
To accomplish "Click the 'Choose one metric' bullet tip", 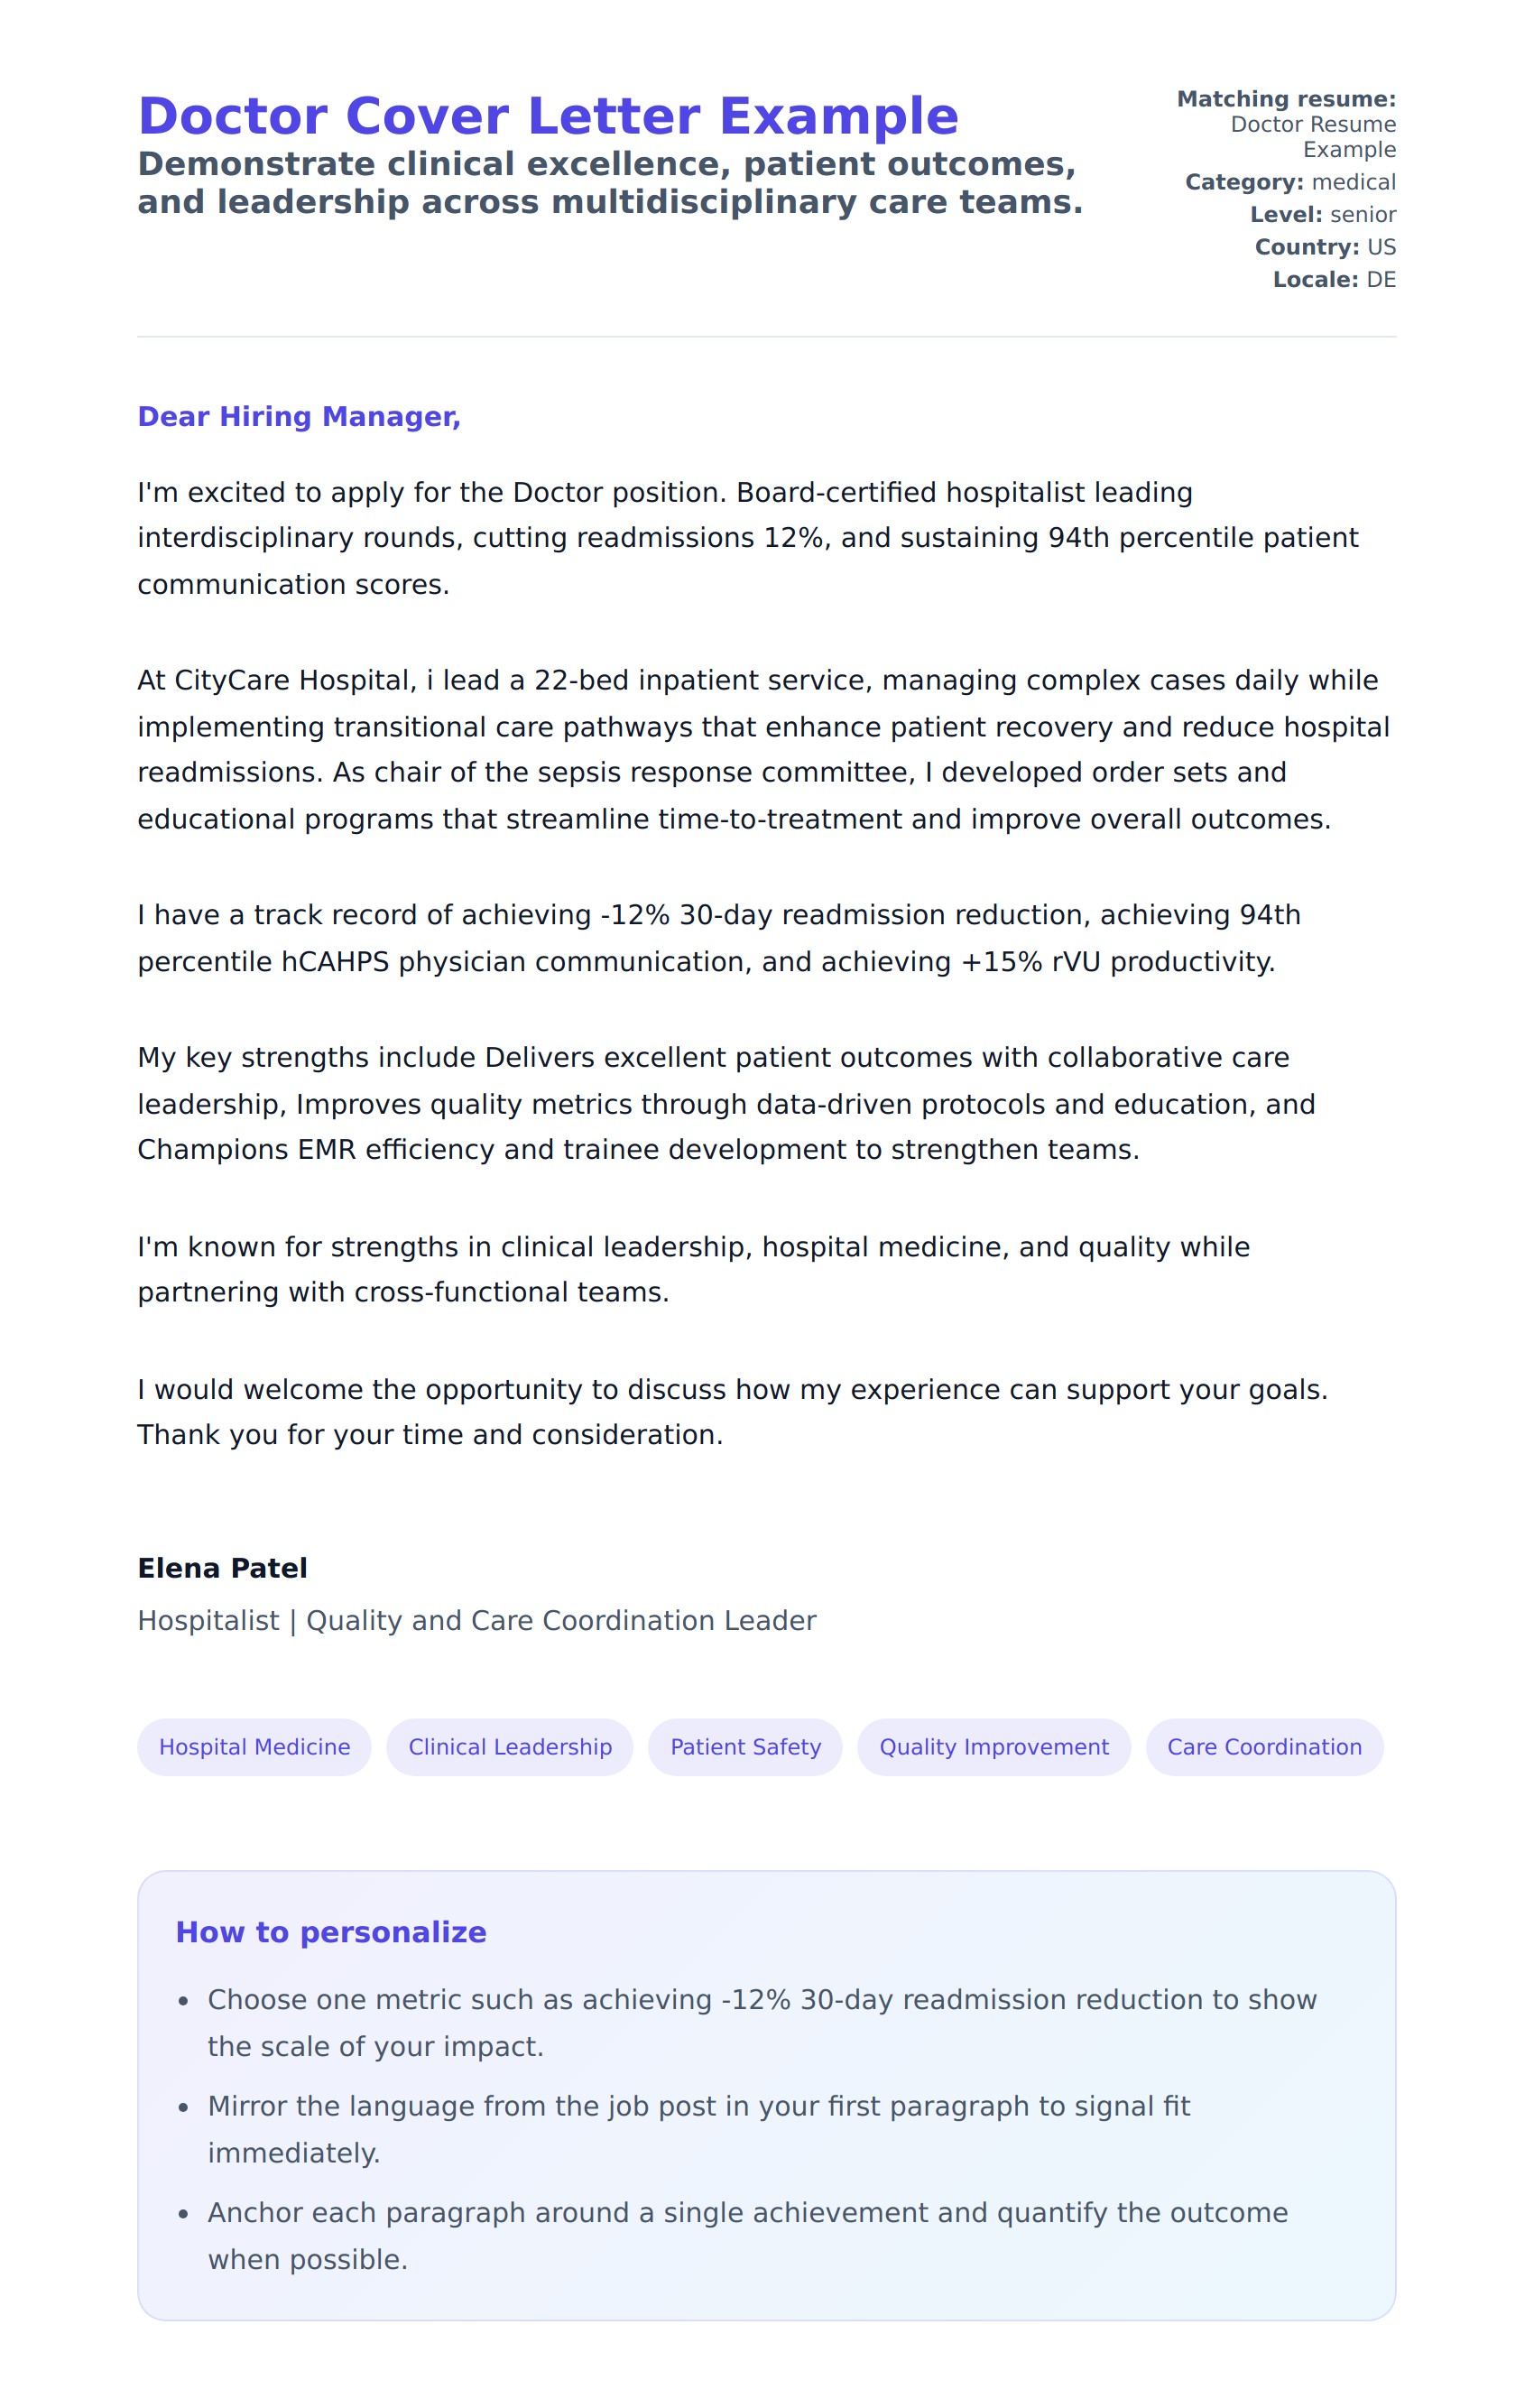I will [x=760, y=2023].
